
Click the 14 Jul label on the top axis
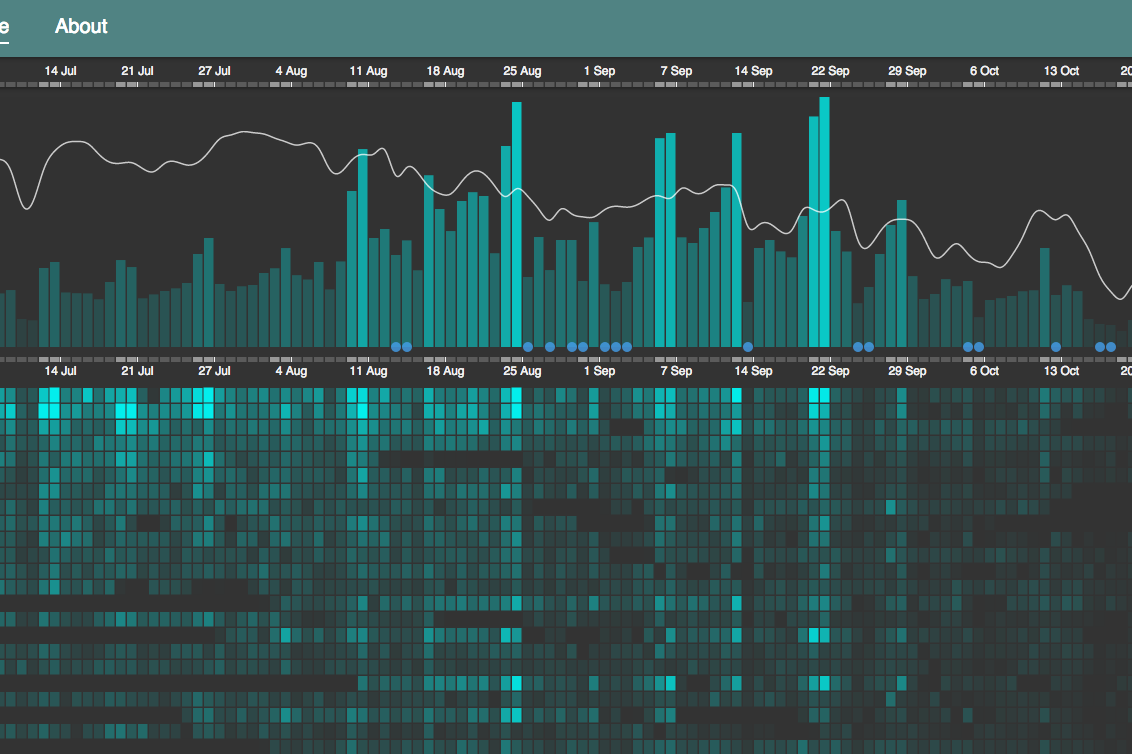61,71
